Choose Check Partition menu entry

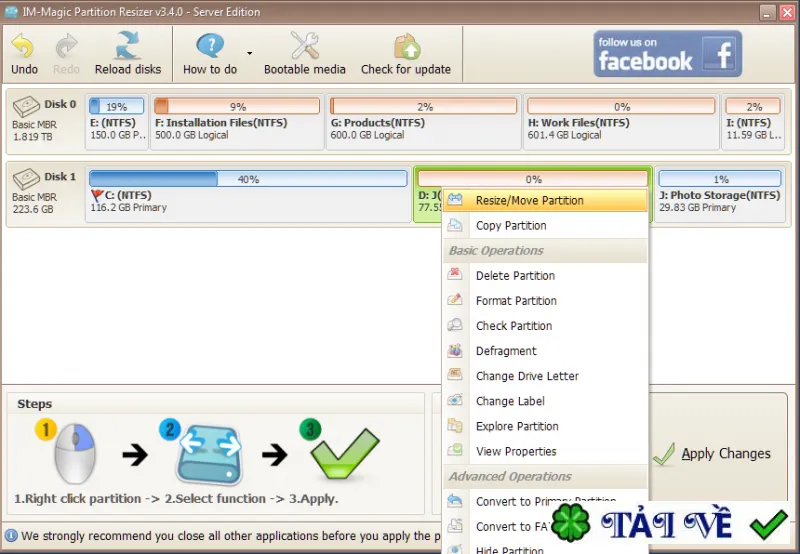(x=545, y=325)
